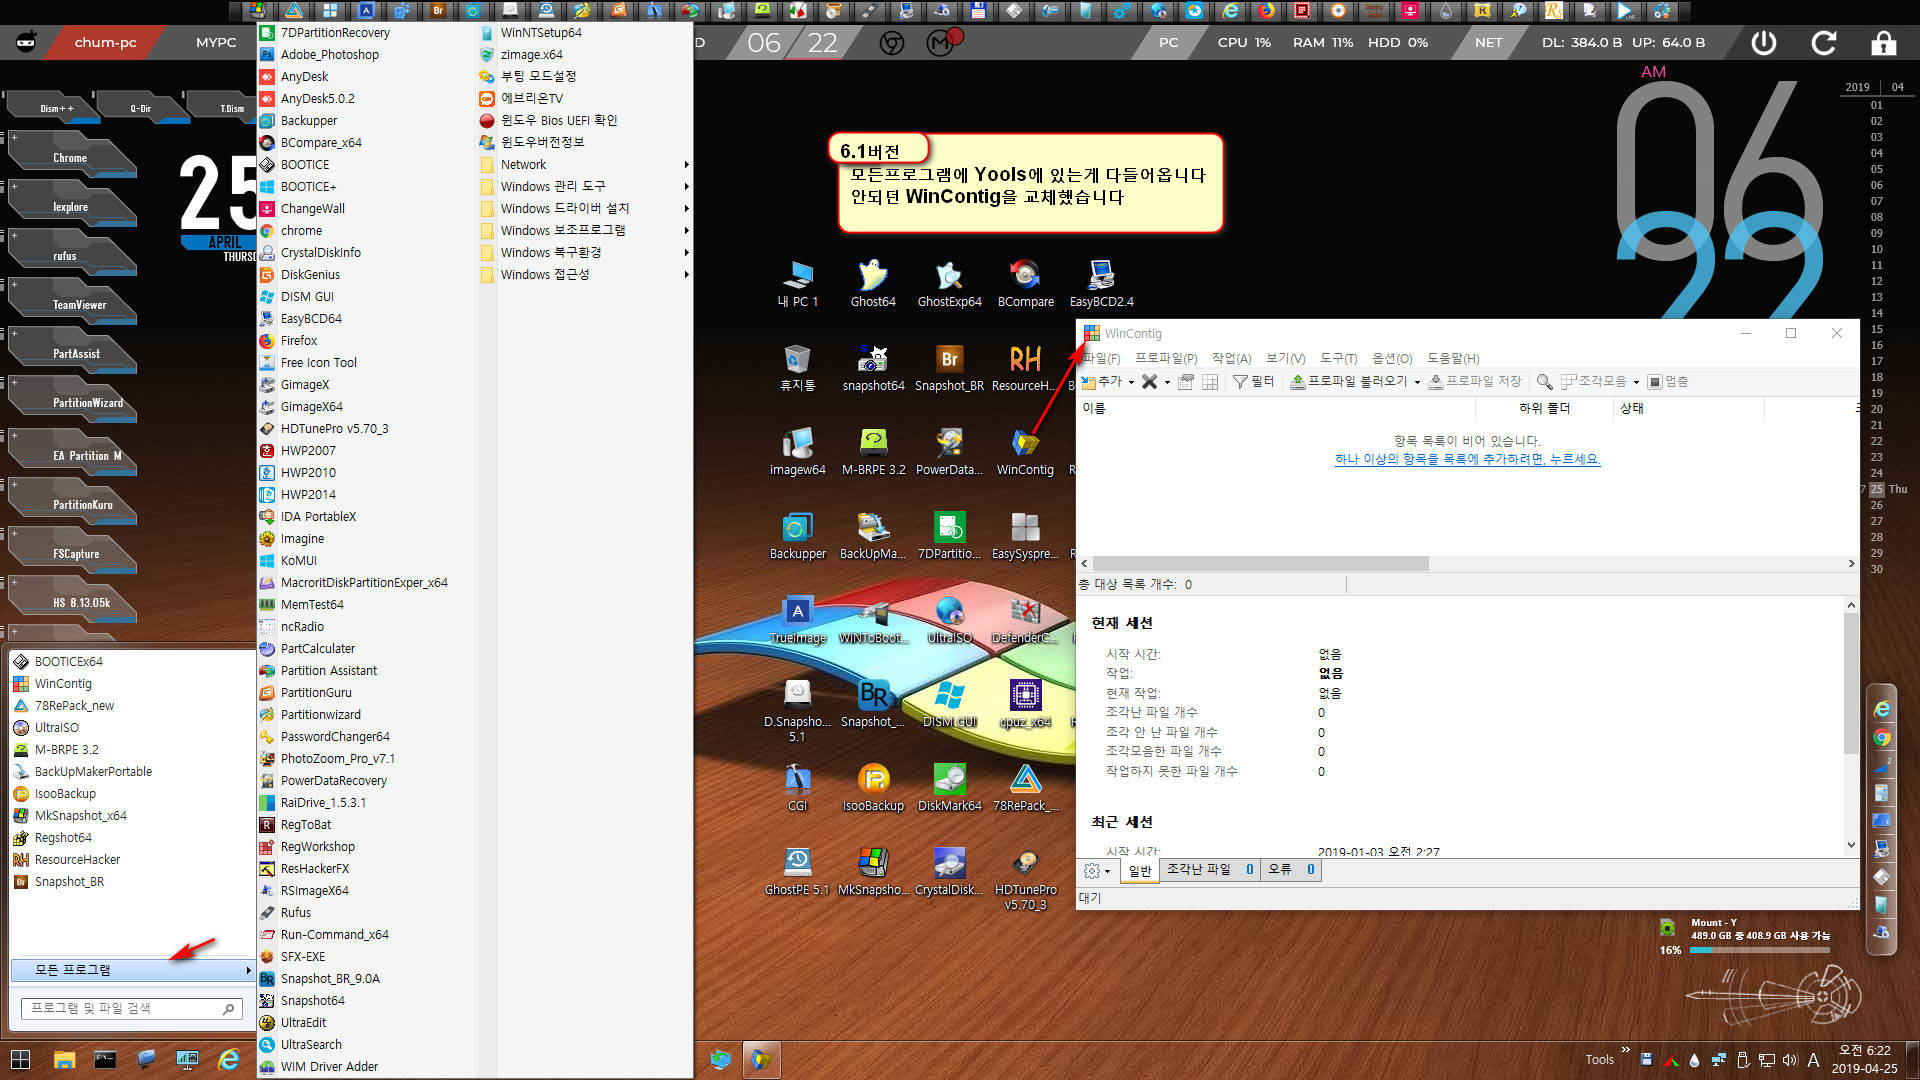Select Adobe_Photoshop in programs list
The height and width of the screenshot is (1080, 1920).
[x=329, y=55]
